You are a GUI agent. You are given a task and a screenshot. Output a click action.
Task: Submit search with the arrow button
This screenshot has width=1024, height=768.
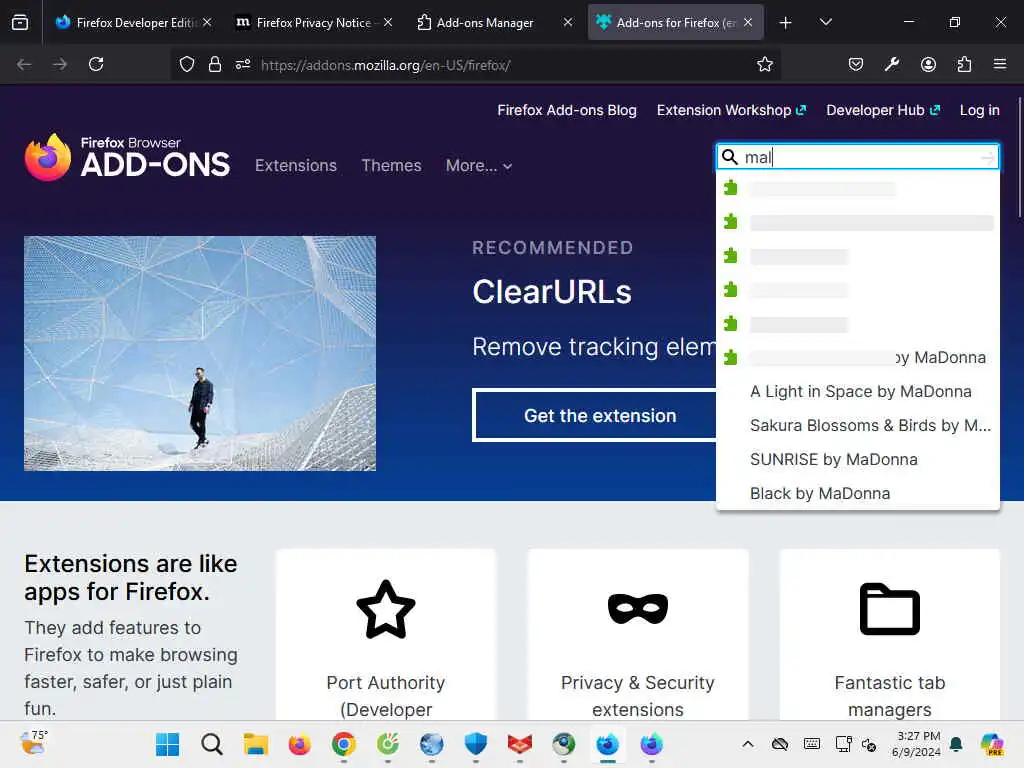(987, 157)
